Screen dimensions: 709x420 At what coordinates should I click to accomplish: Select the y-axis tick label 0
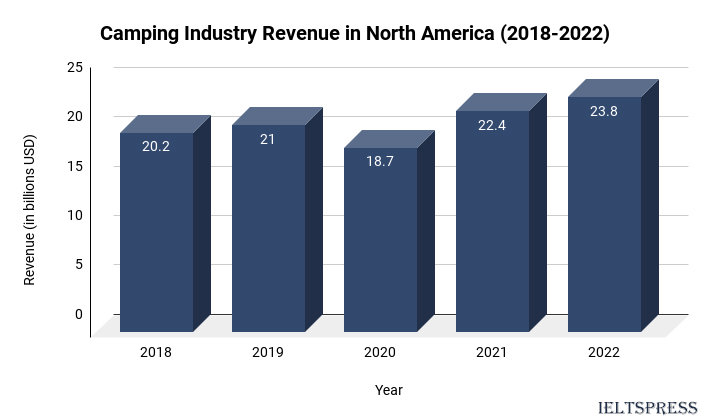pos(79,313)
